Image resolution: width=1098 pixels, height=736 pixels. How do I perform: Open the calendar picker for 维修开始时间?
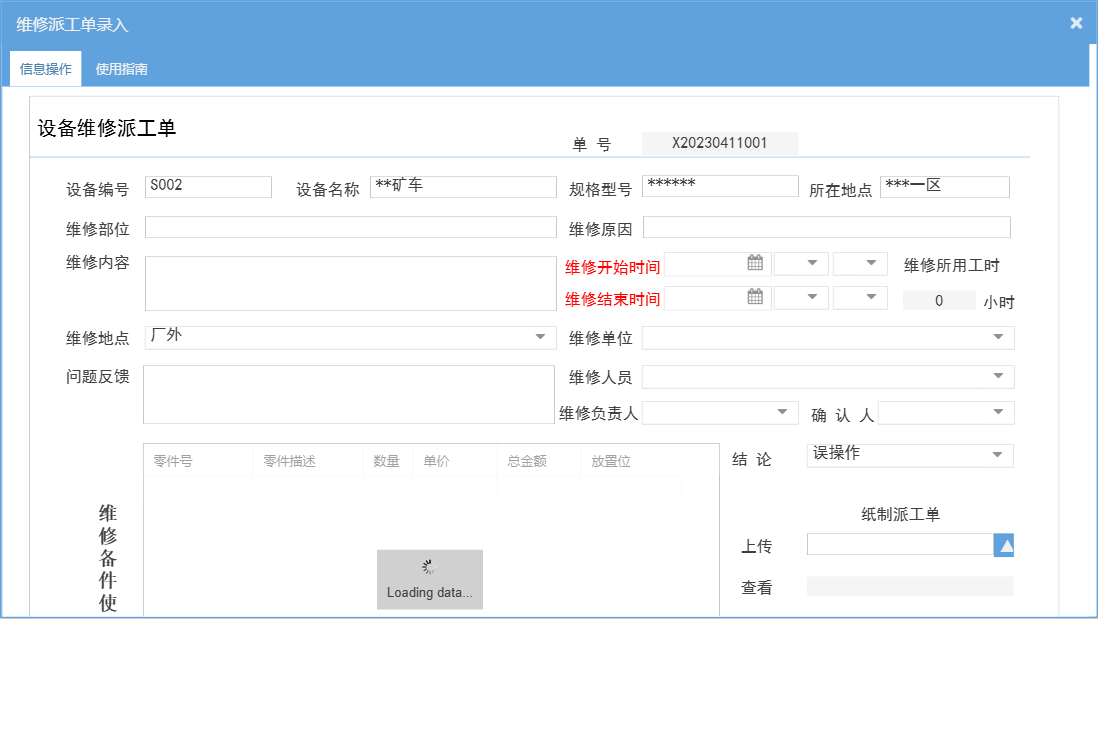pos(755,262)
